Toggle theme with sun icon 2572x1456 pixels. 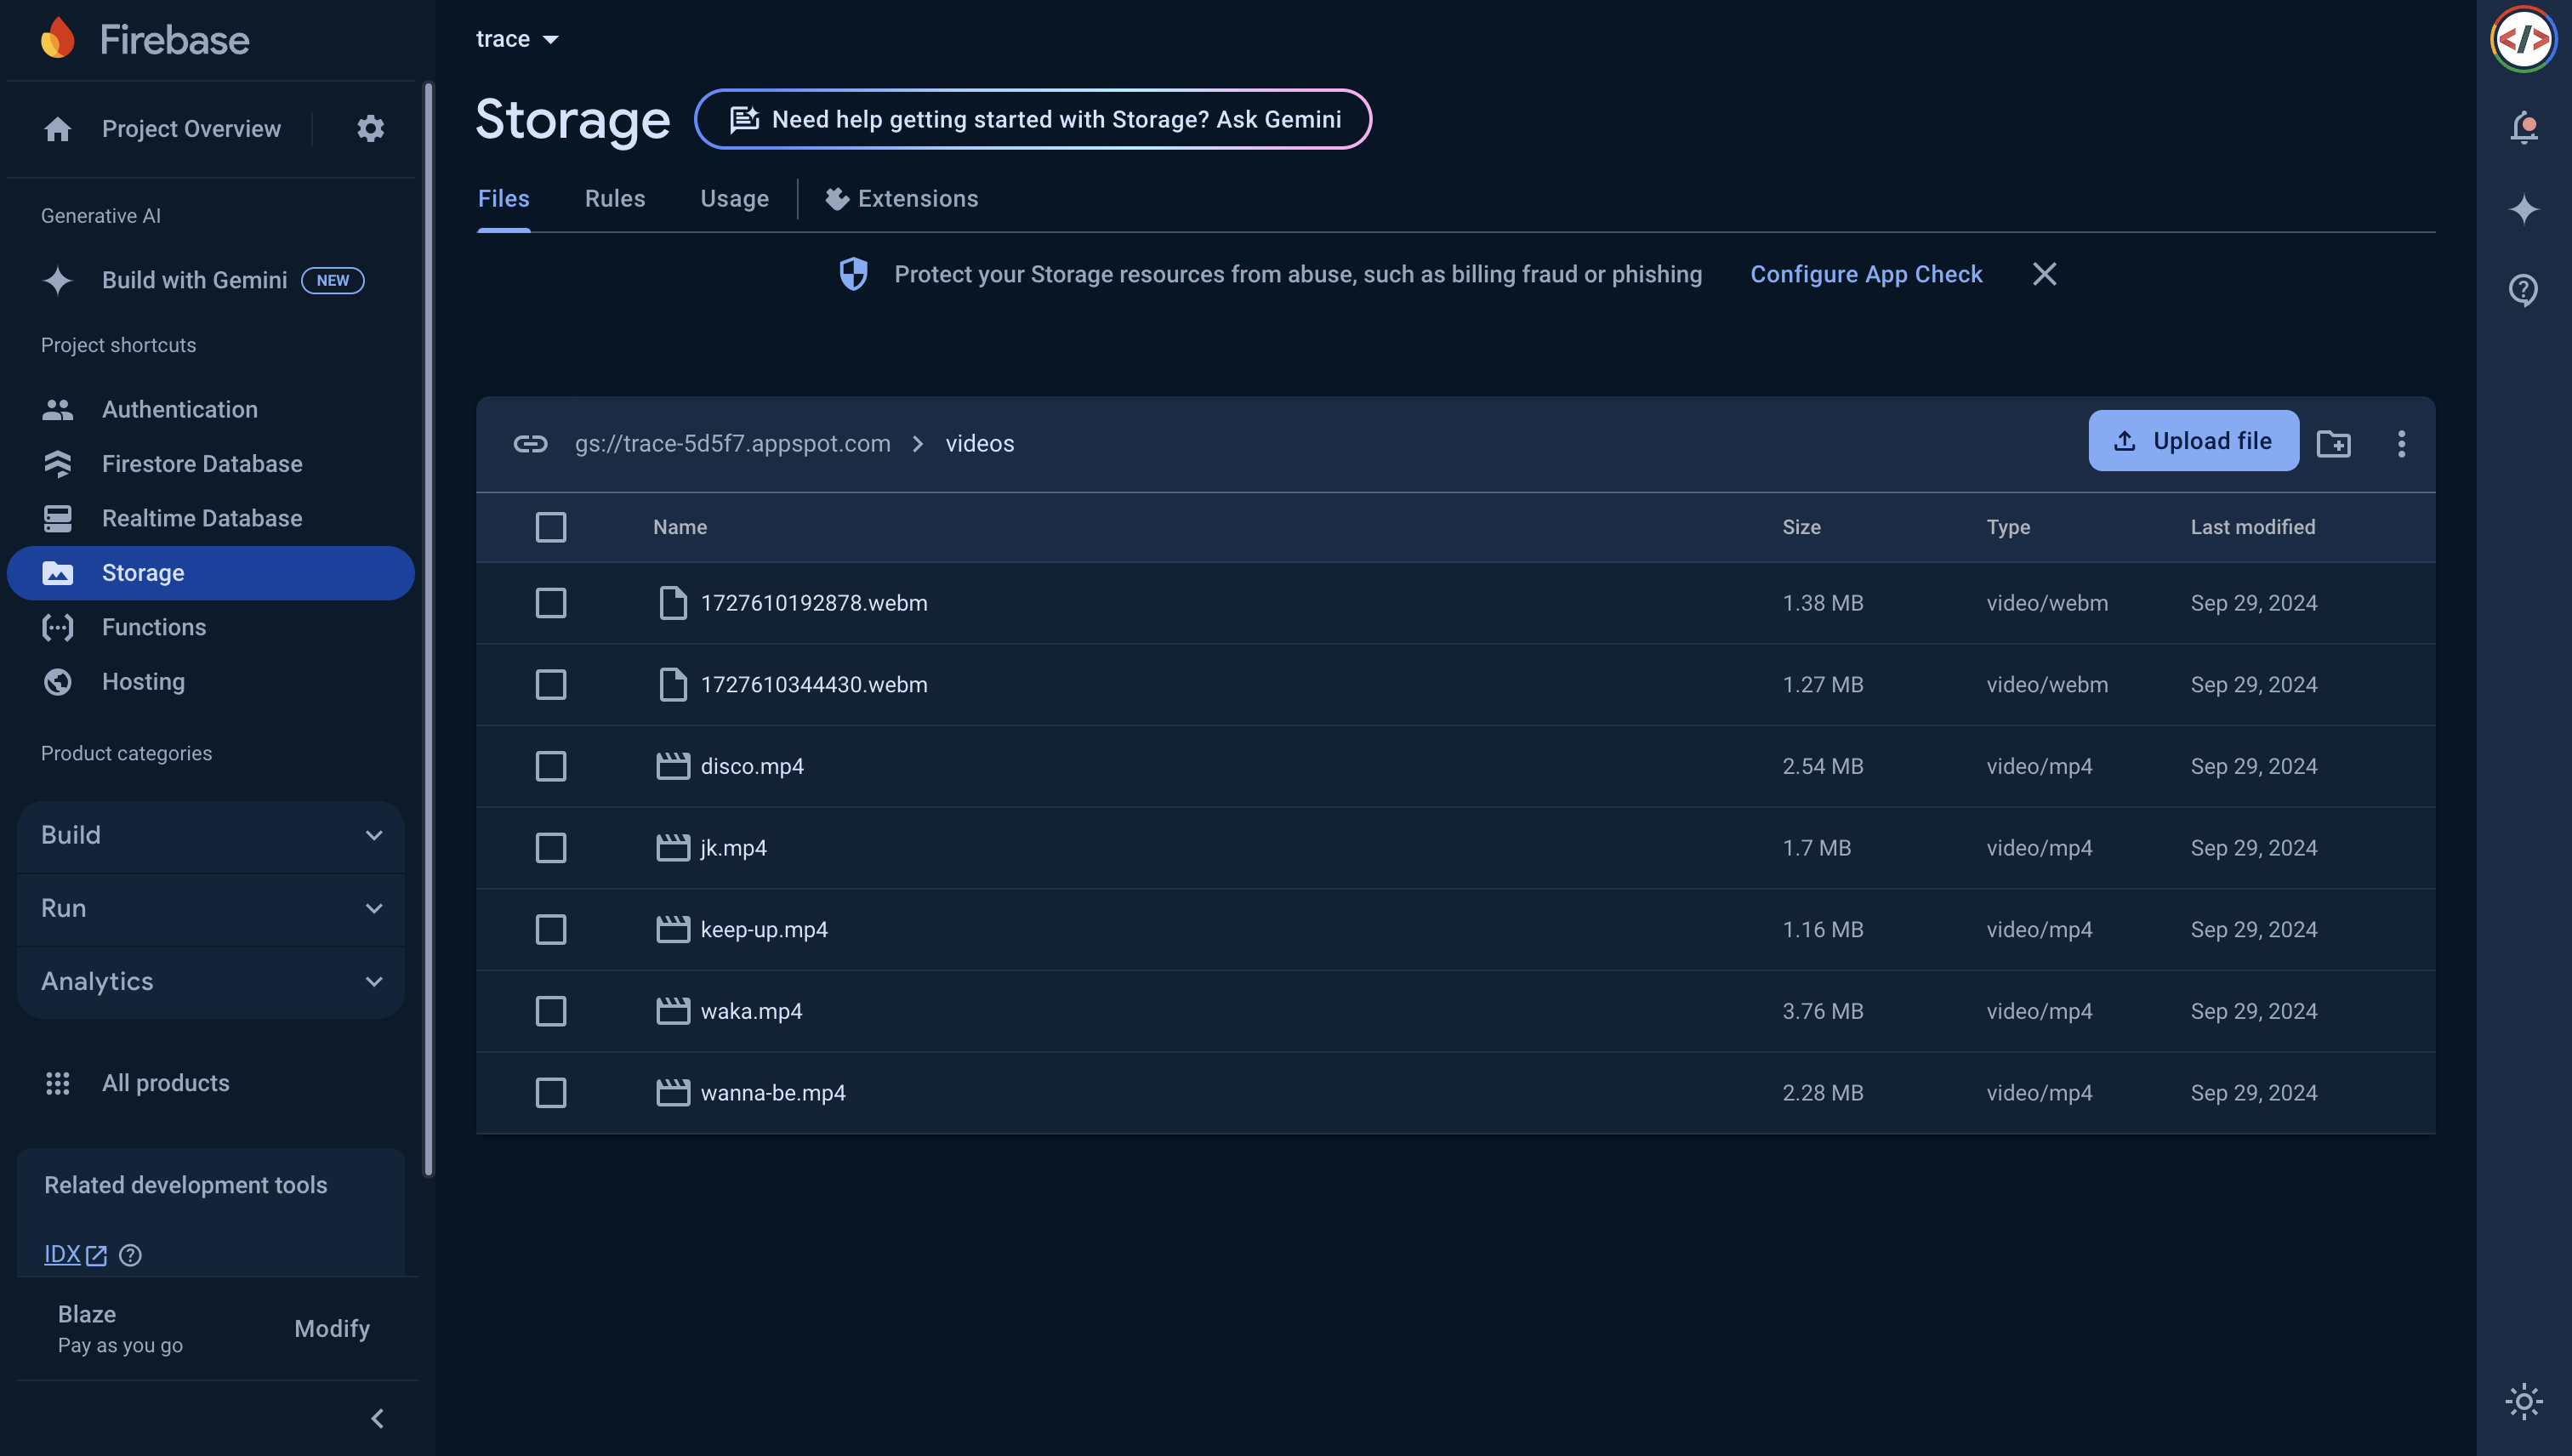2523,1401
